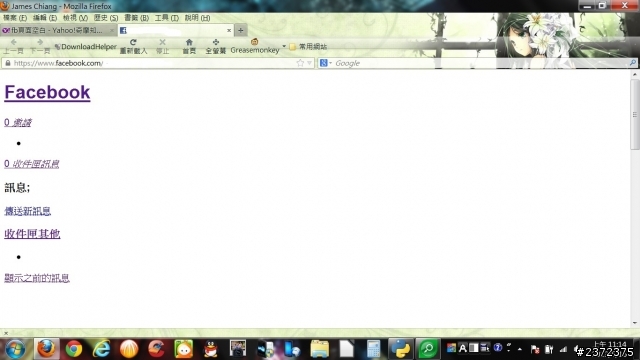Open the Calculator taskbar icon
The width and height of the screenshot is (640, 360).
pos(373,349)
